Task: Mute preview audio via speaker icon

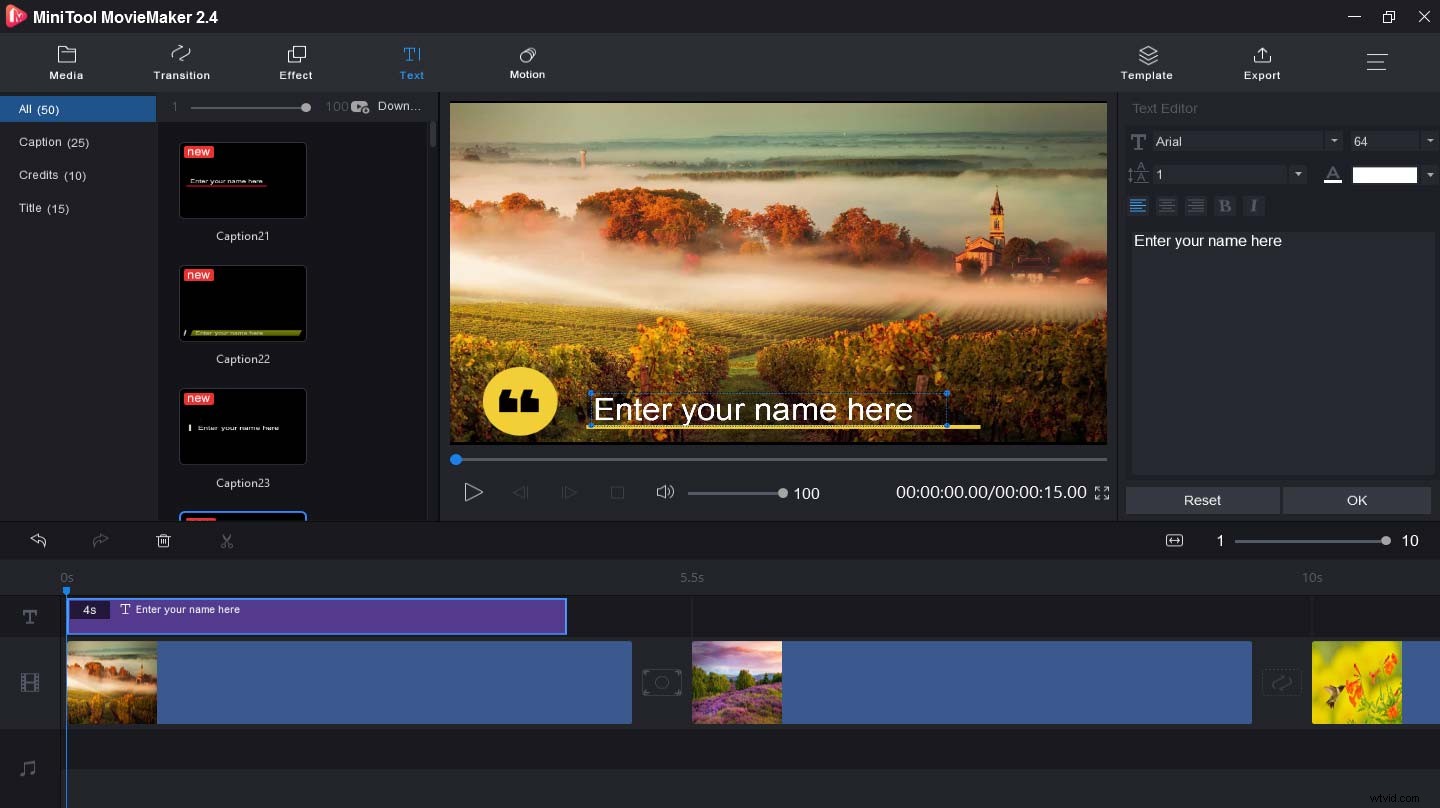Action: pyautogui.click(x=665, y=492)
